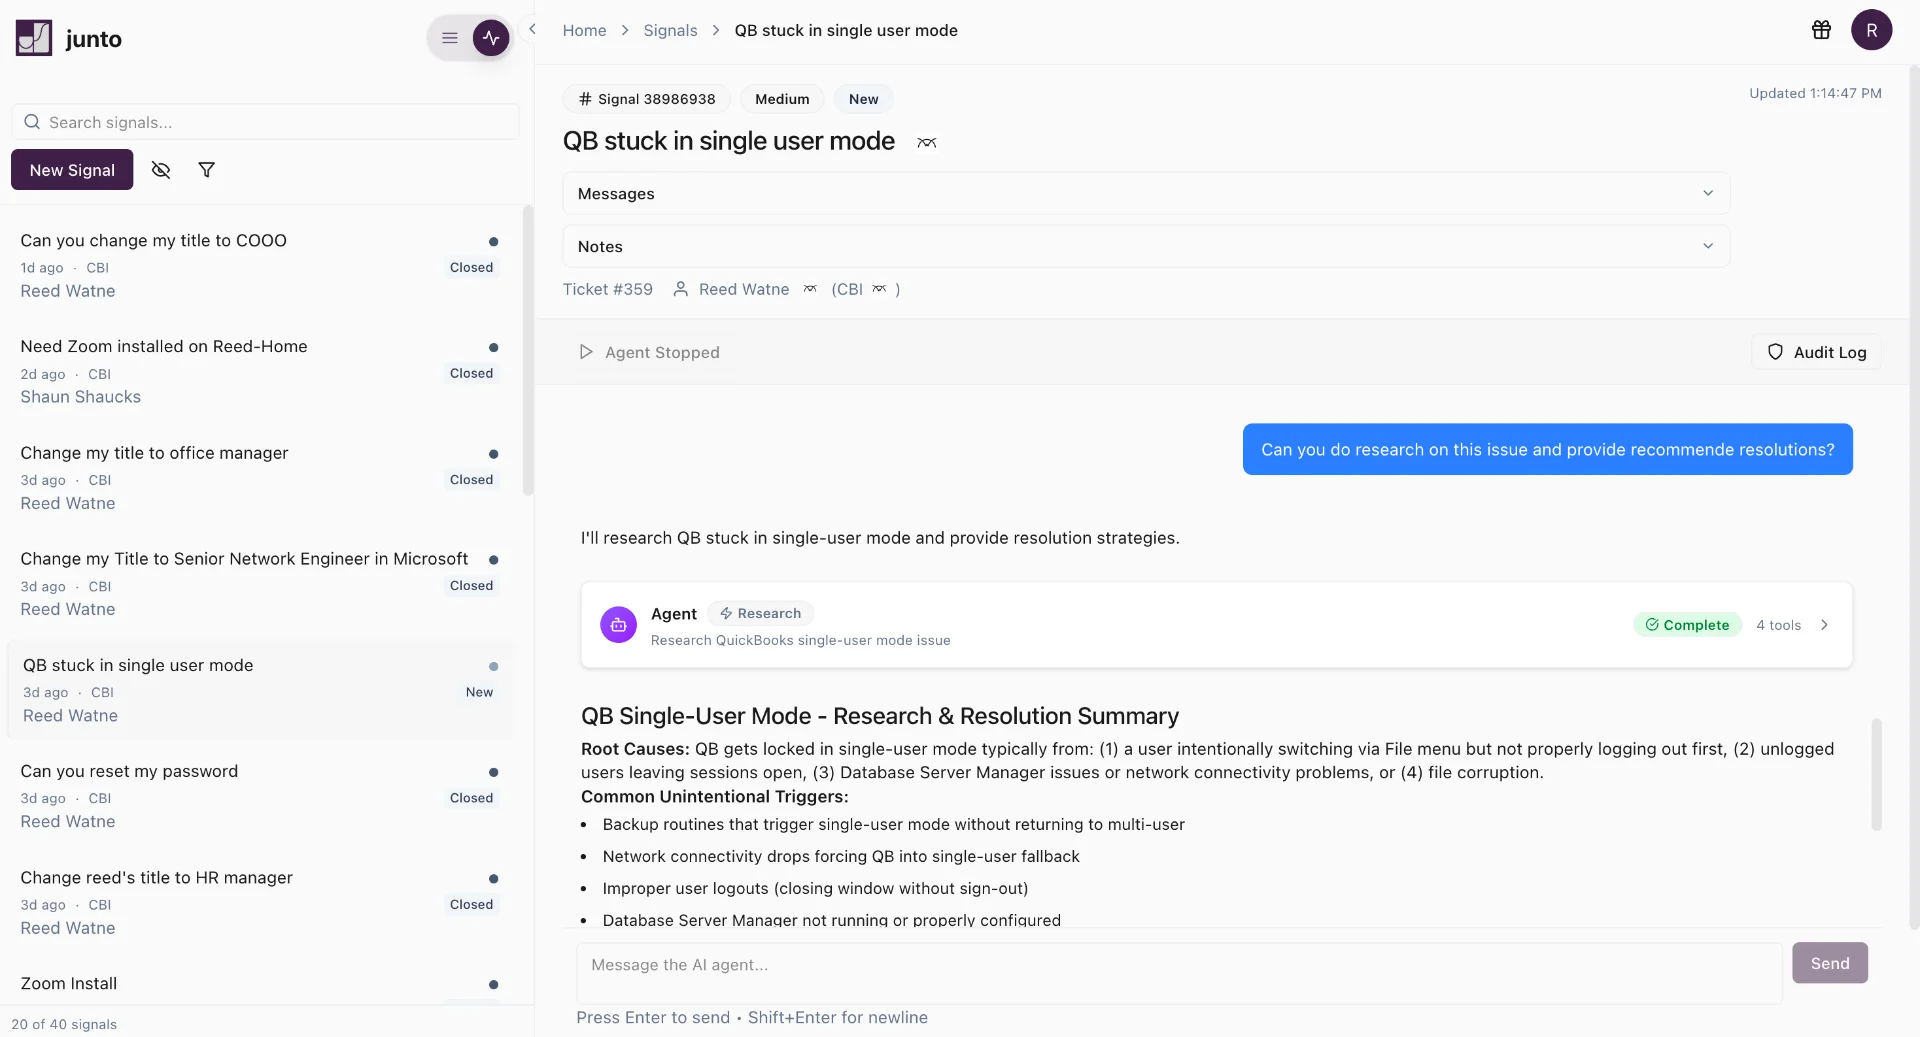The image size is (1920, 1037).
Task: Go Home using the breadcrumb
Action: click(584, 30)
